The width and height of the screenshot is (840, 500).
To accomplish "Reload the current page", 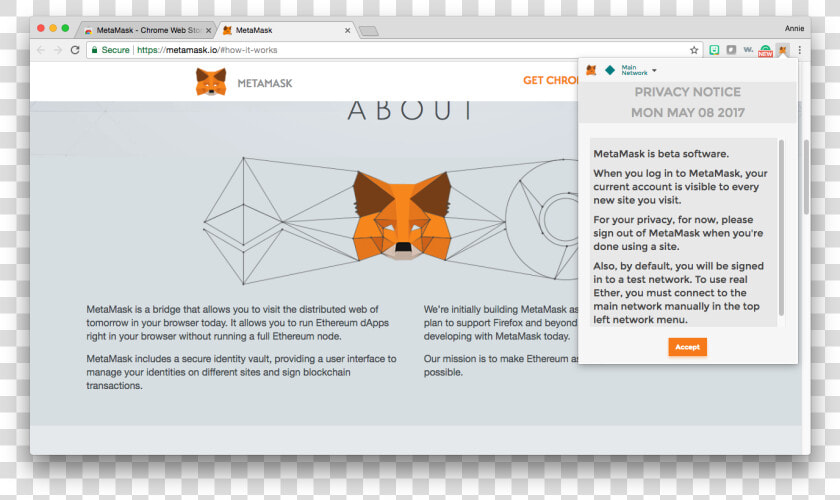I will click(x=75, y=50).
